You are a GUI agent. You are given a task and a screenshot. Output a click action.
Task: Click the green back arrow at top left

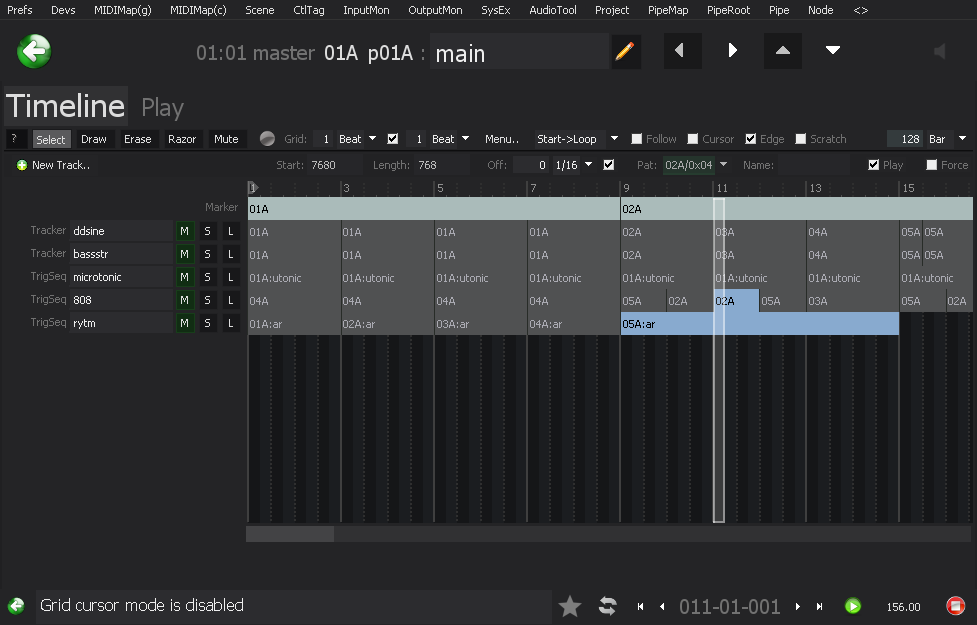pos(35,51)
